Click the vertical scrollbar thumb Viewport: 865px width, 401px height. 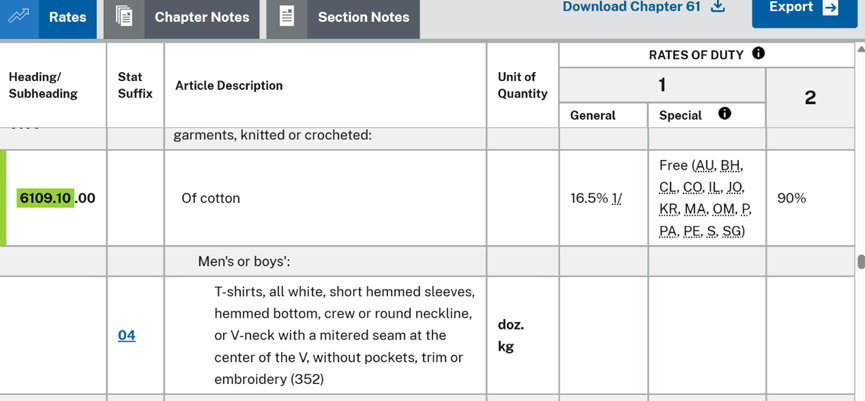point(860,262)
